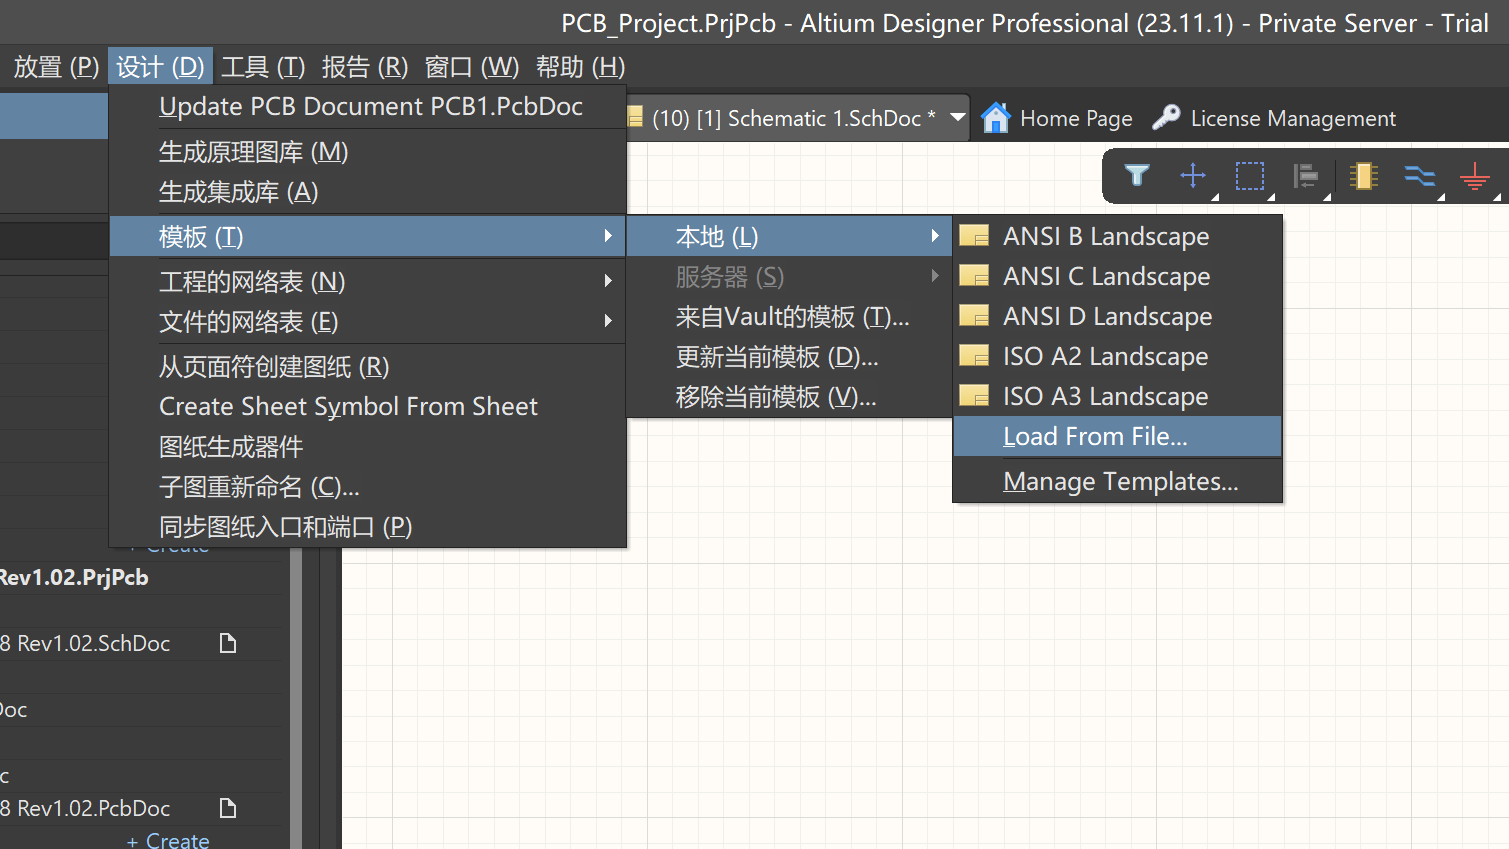Click Update PCB Document PCB1.PcbDoc
Image resolution: width=1509 pixels, height=849 pixels.
tap(370, 107)
